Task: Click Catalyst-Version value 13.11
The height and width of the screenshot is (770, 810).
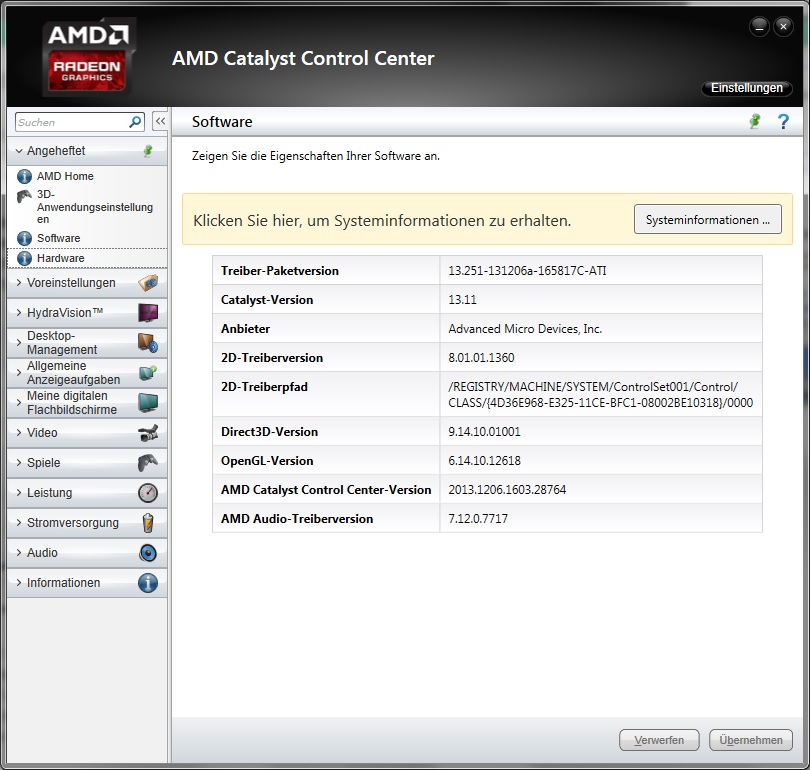Action: click(x=462, y=300)
